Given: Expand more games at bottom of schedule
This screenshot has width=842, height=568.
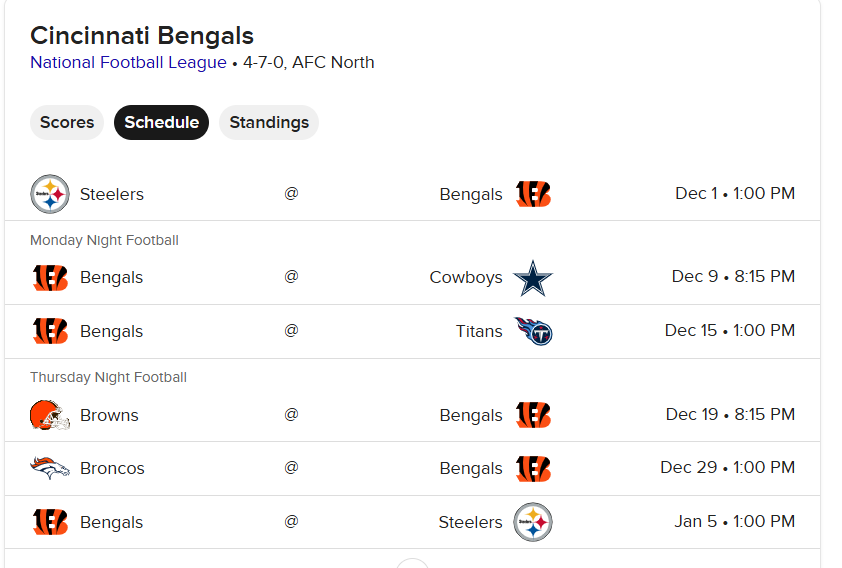Looking at the screenshot, I should (412, 563).
